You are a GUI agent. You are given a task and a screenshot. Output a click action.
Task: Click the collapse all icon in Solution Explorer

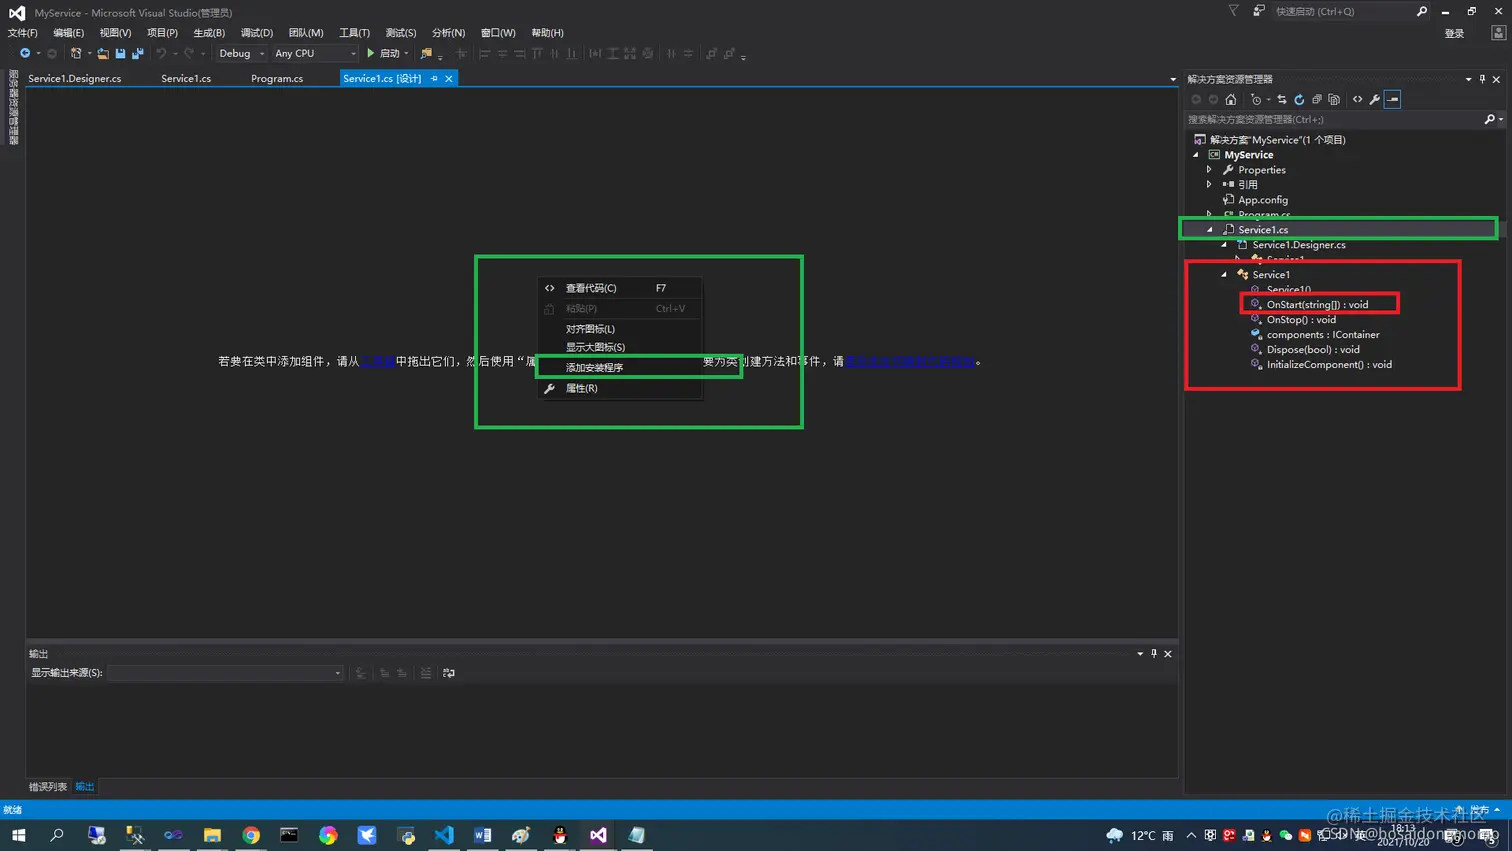(1316, 99)
